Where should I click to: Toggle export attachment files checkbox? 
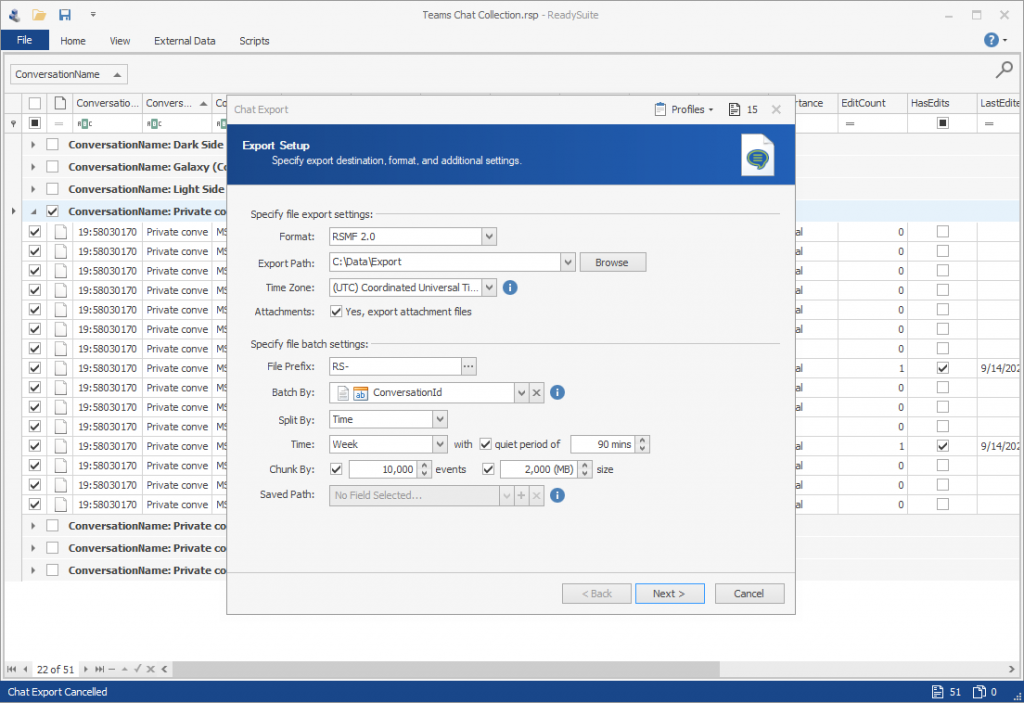pos(336,312)
